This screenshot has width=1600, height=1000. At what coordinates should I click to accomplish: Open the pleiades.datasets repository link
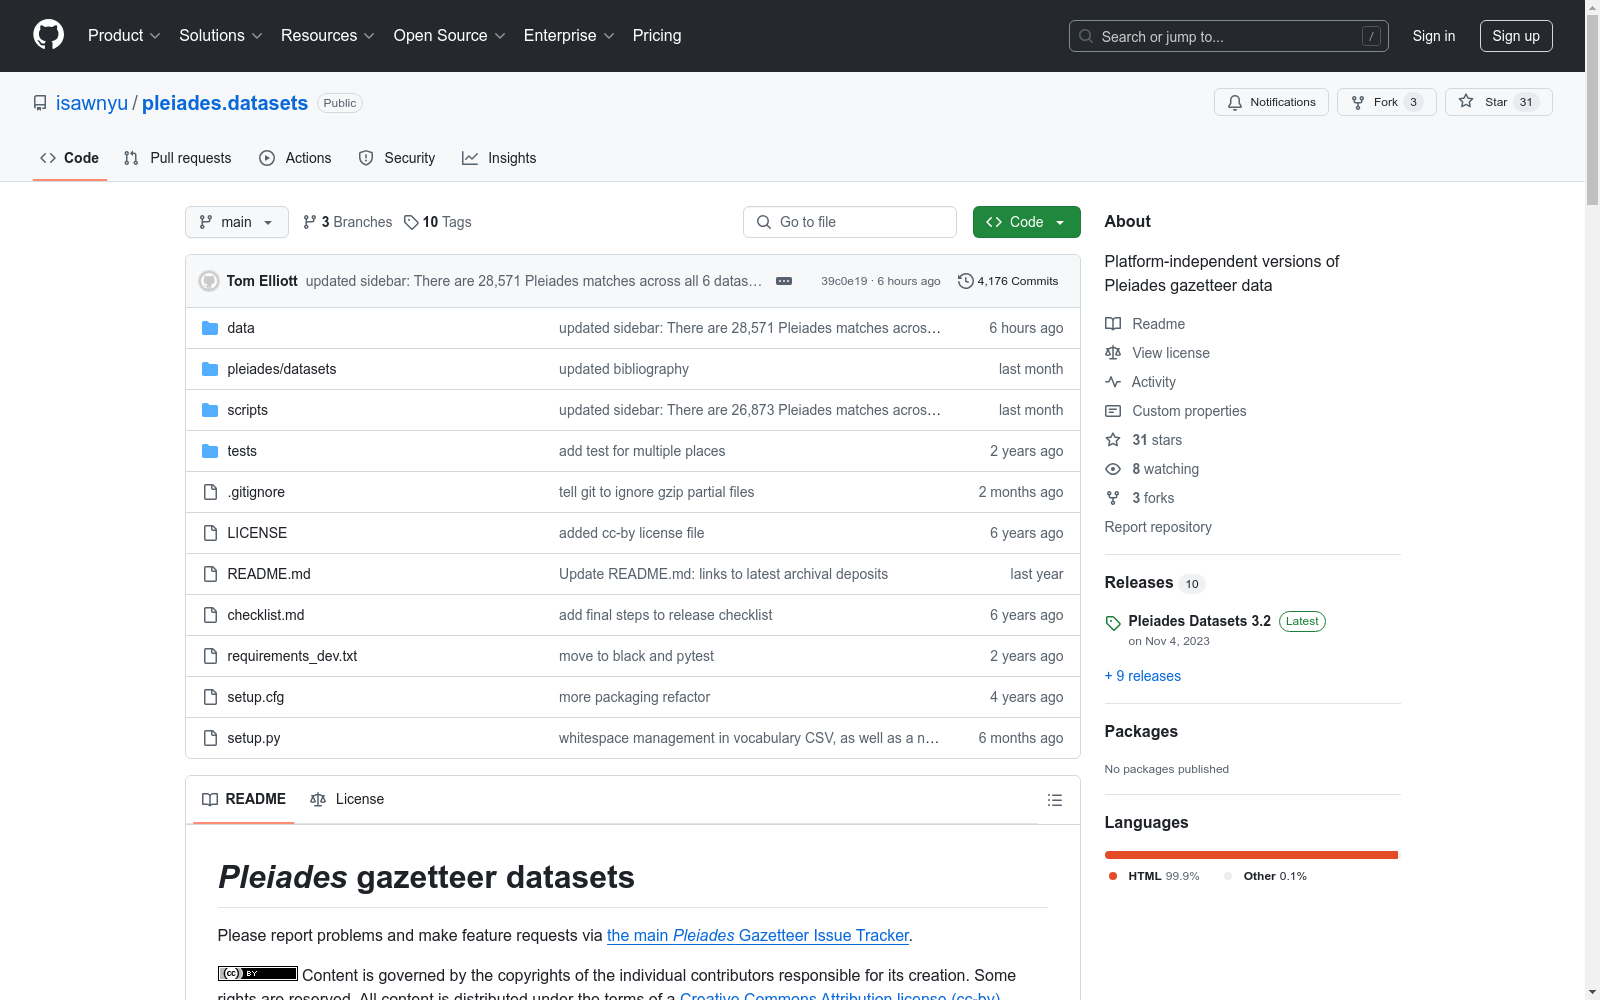tap(225, 103)
